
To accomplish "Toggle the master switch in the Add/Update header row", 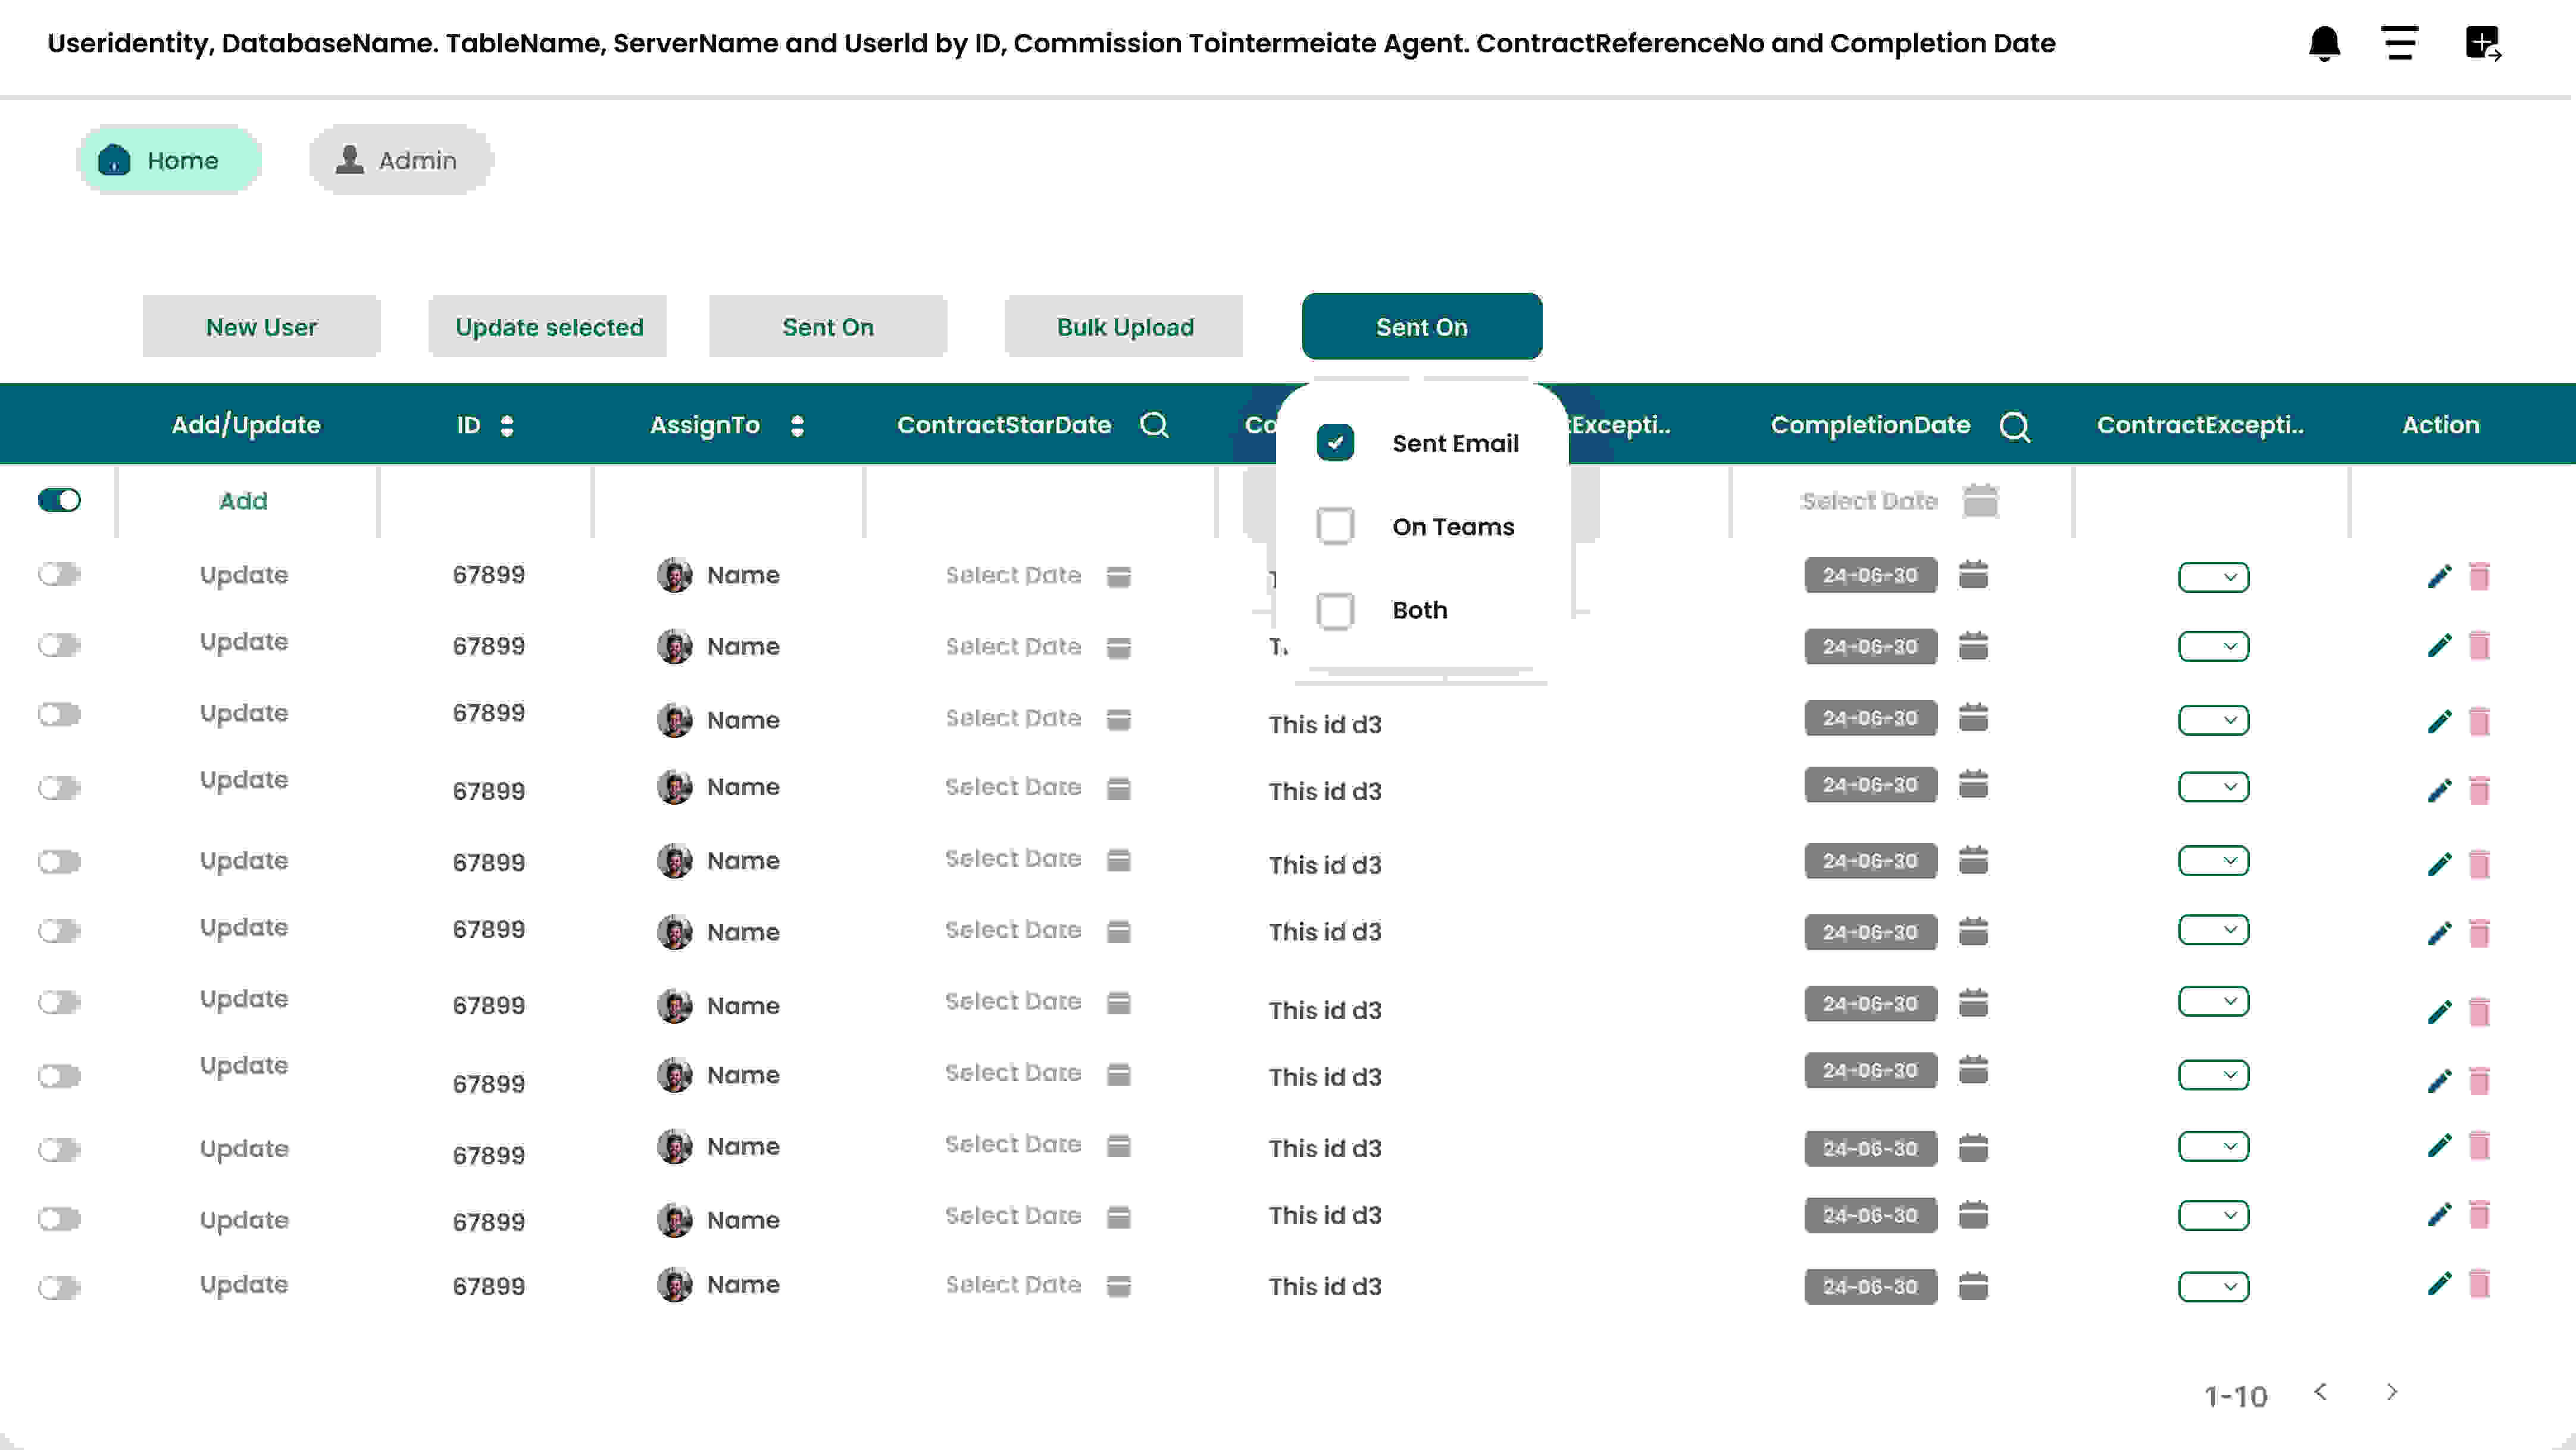I will (59, 500).
